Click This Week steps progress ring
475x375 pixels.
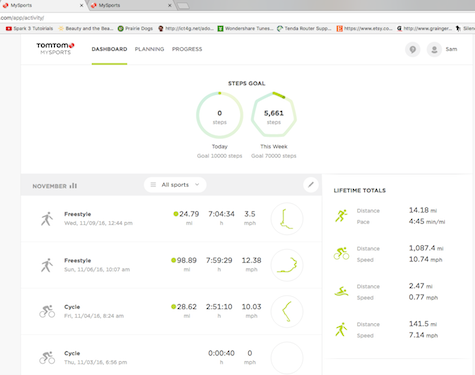[274, 115]
